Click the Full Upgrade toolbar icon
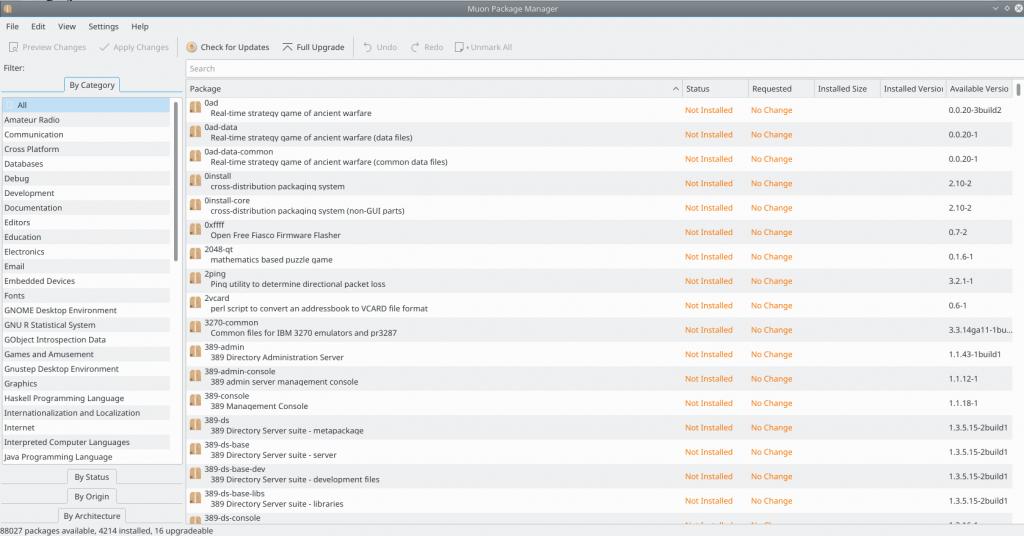The width and height of the screenshot is (1024, 536). 288,47
